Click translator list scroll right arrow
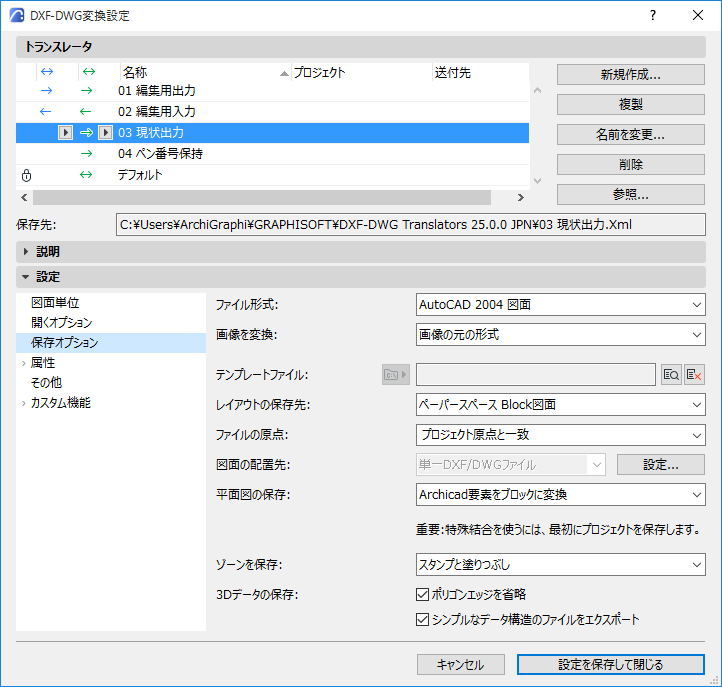 click(x=521, y=198)
